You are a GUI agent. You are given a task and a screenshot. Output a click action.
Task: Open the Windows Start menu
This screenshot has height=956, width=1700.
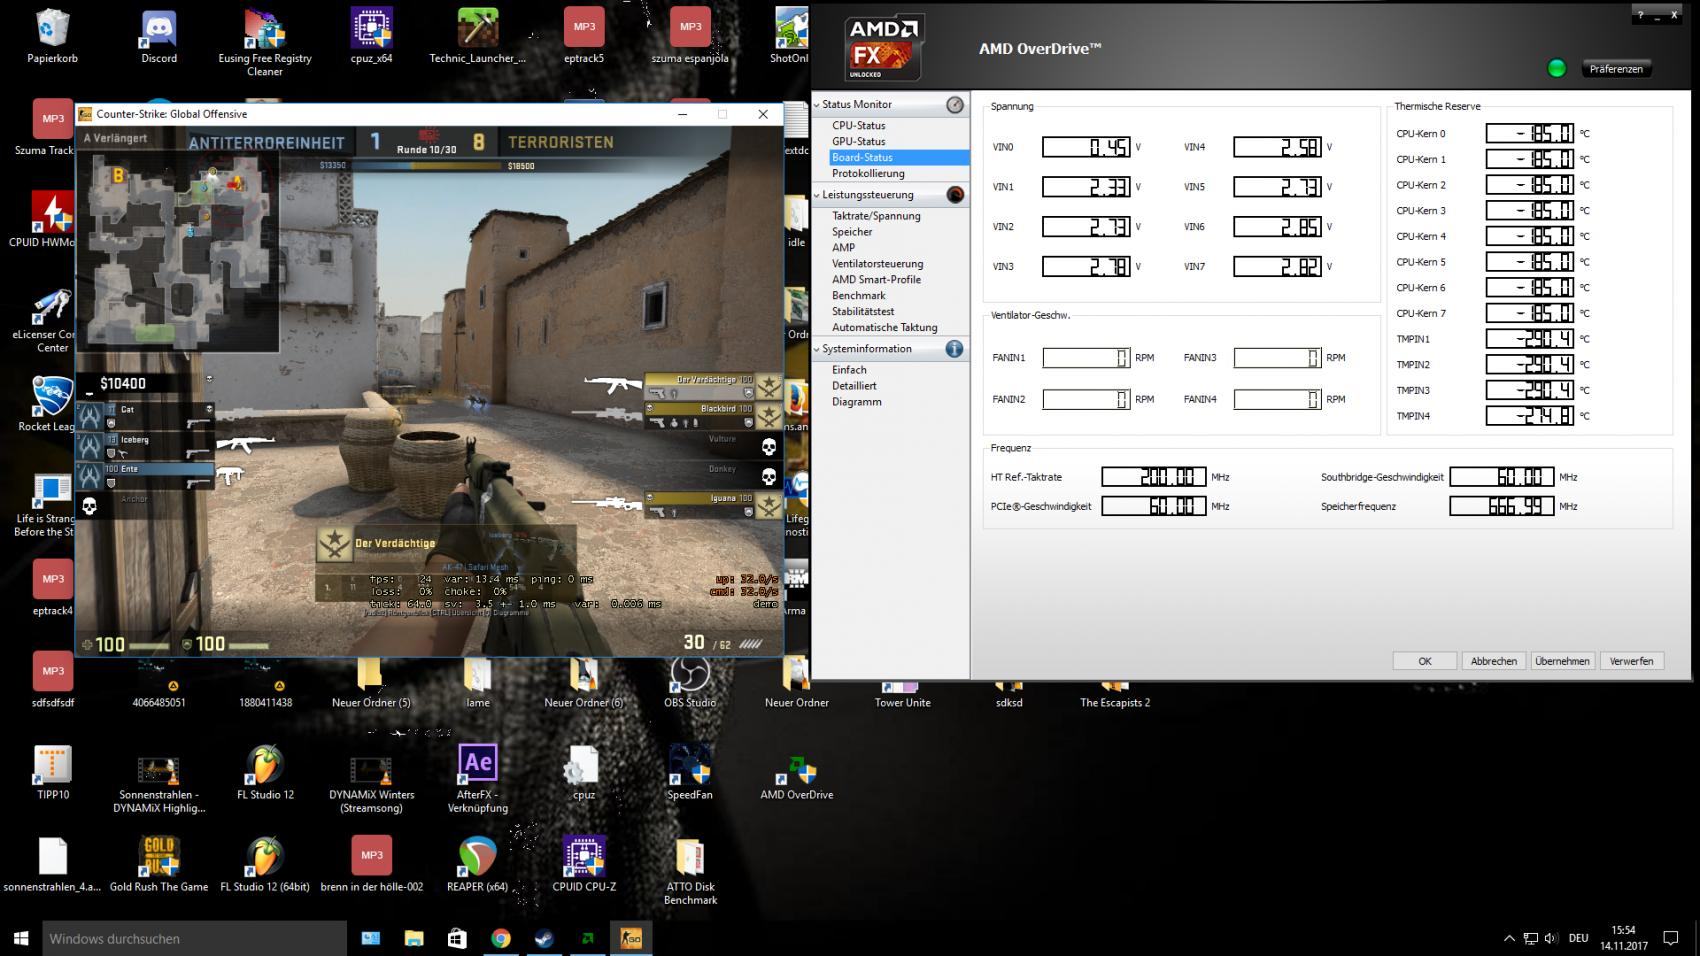point(20,938)
